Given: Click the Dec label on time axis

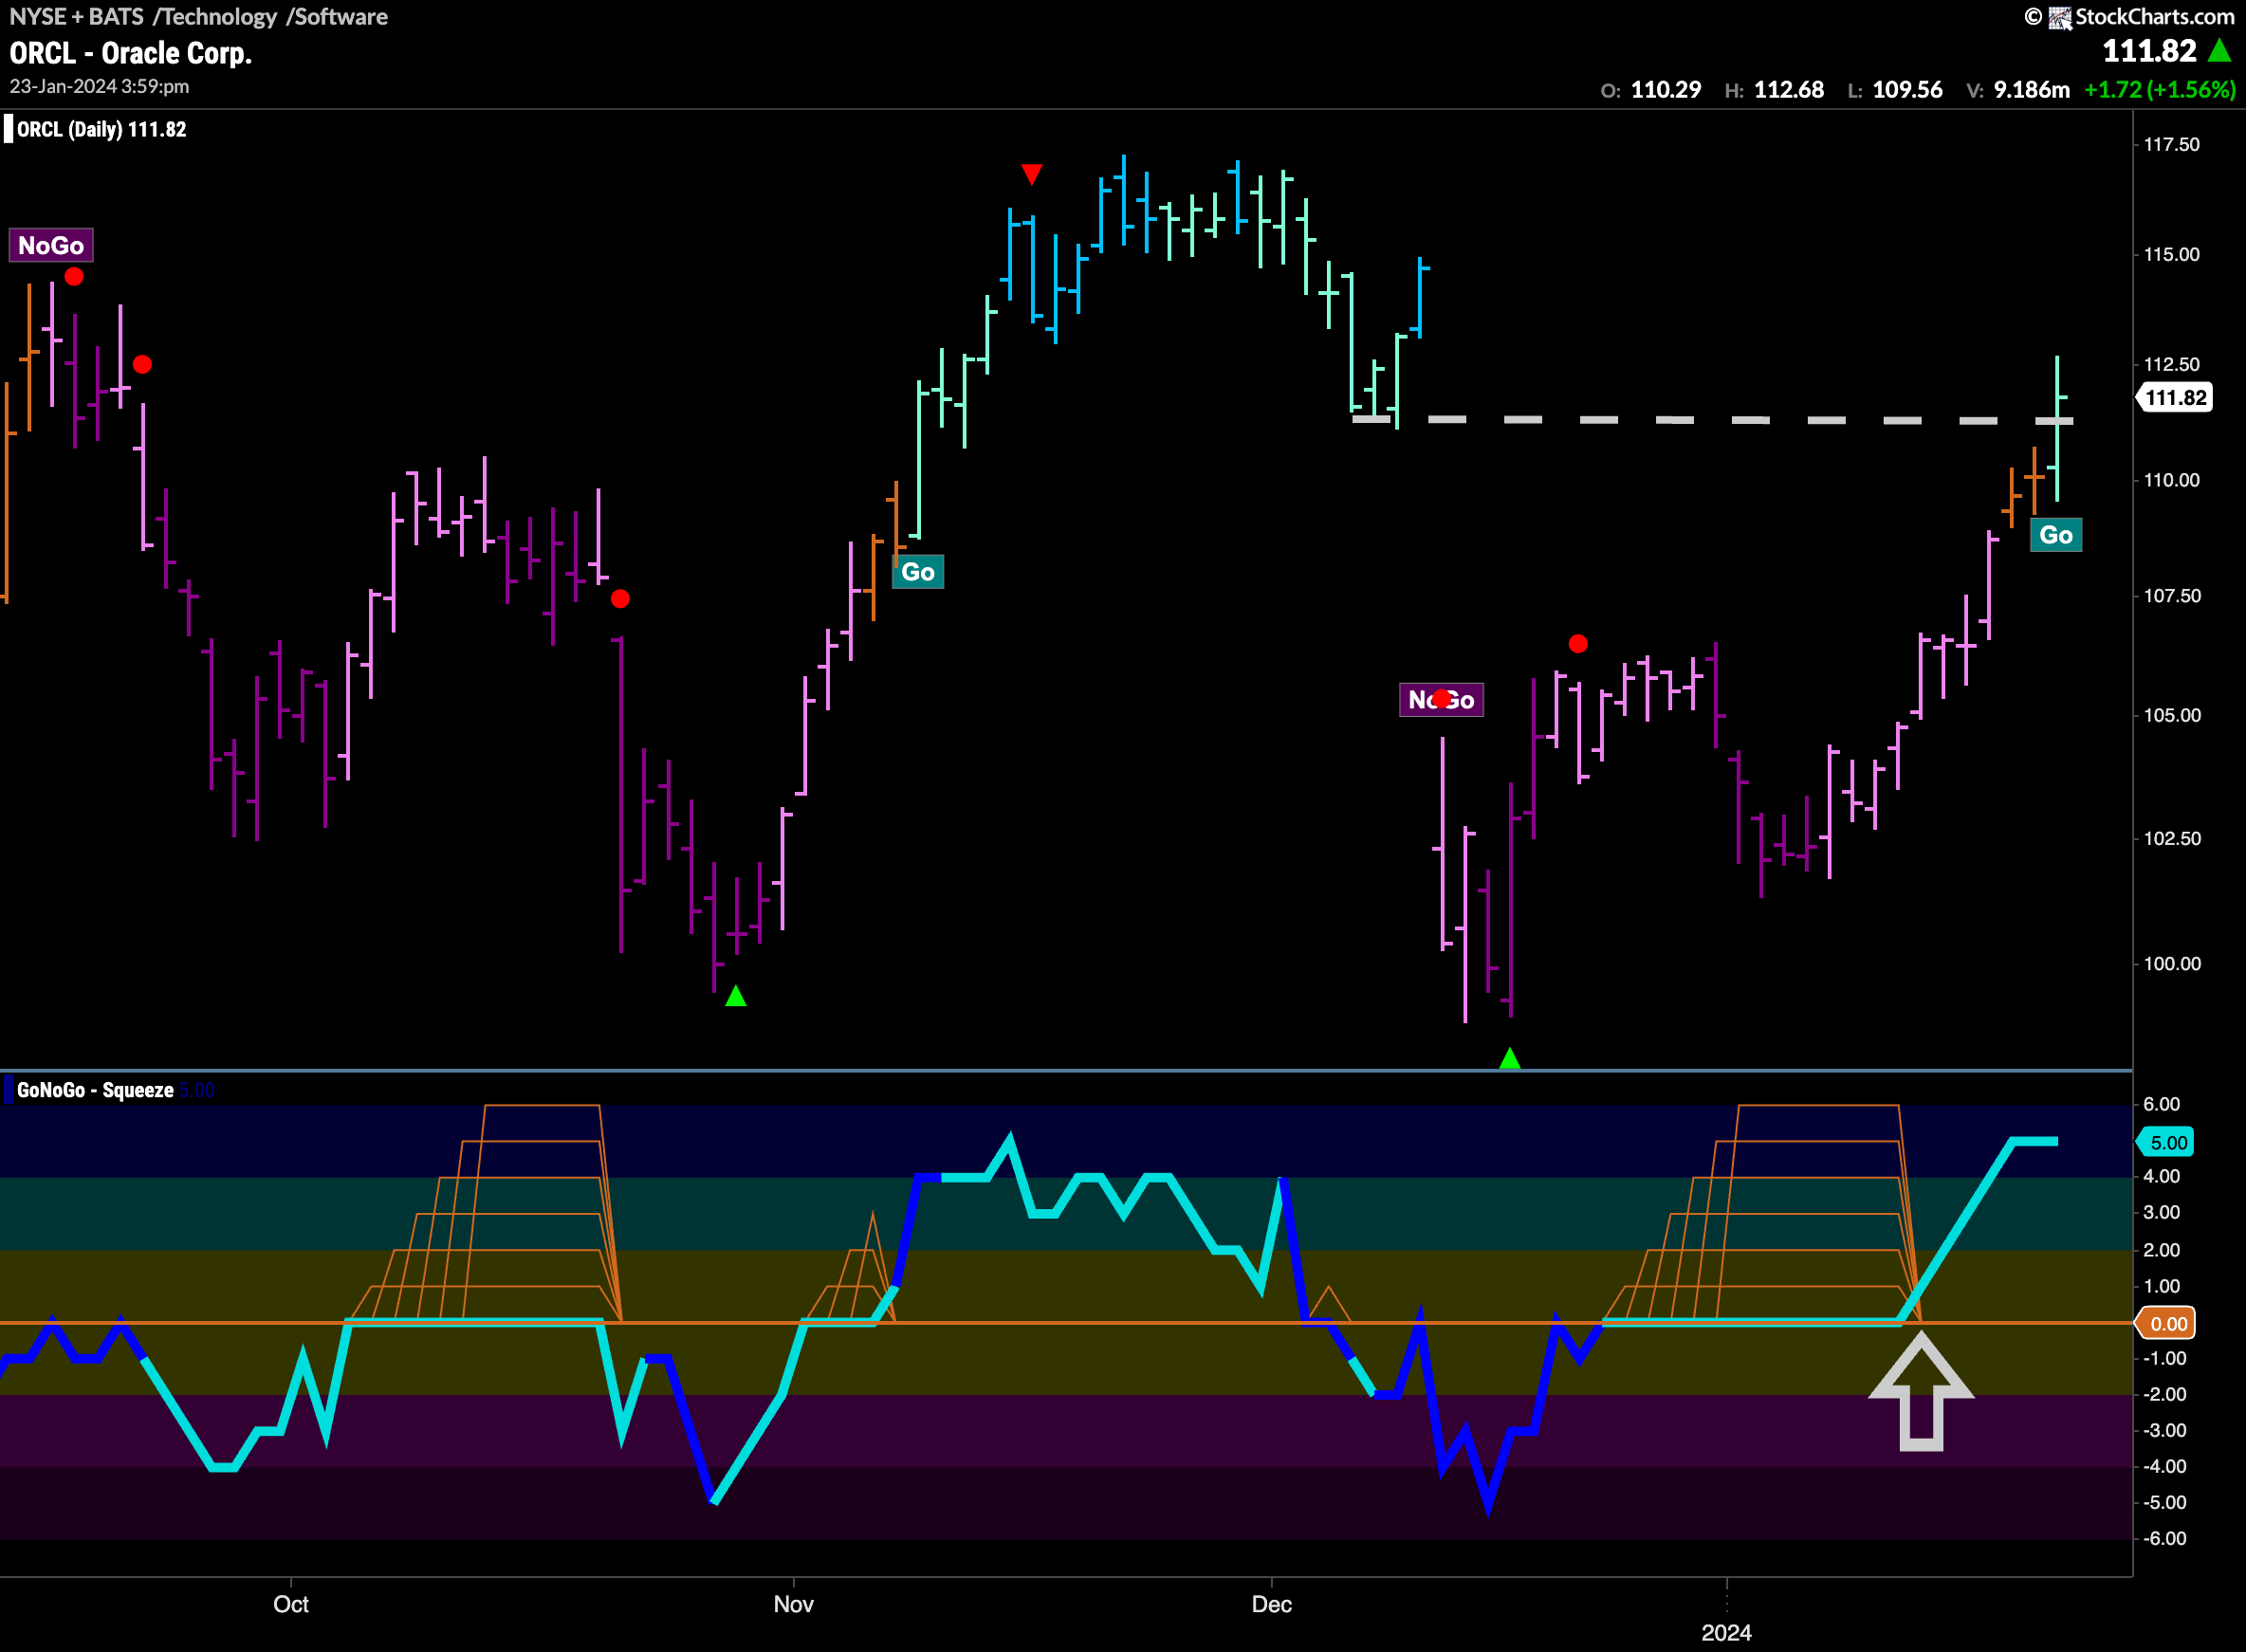Looking at the screenshot, I should coord(1272,1604).
